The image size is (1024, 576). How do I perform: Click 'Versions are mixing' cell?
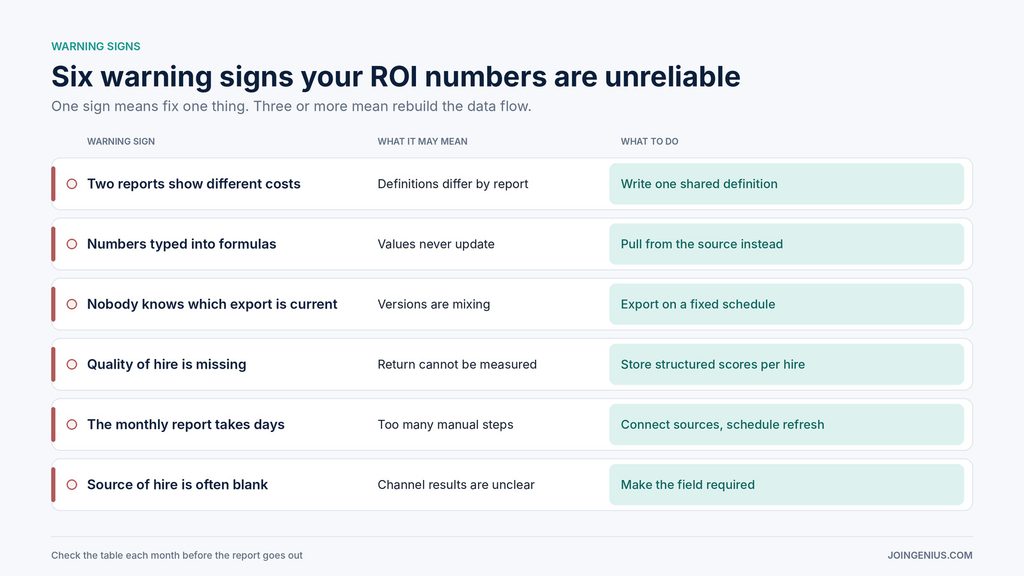coord(434,304)
